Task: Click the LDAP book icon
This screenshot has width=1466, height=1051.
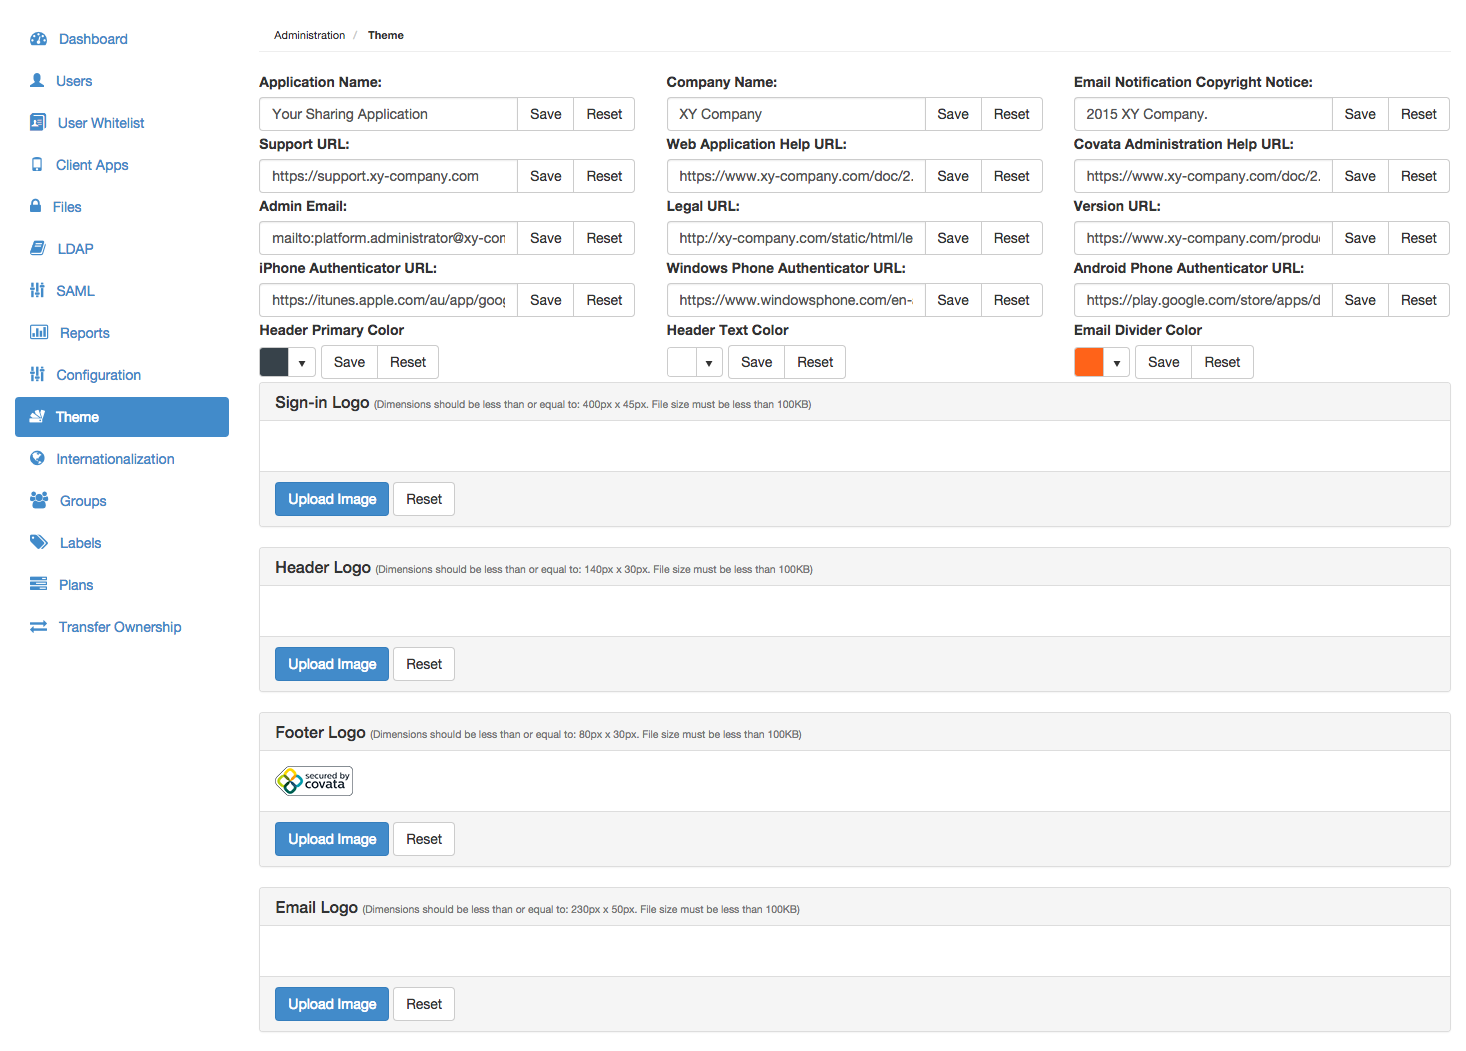Action: tap(38, 248)
